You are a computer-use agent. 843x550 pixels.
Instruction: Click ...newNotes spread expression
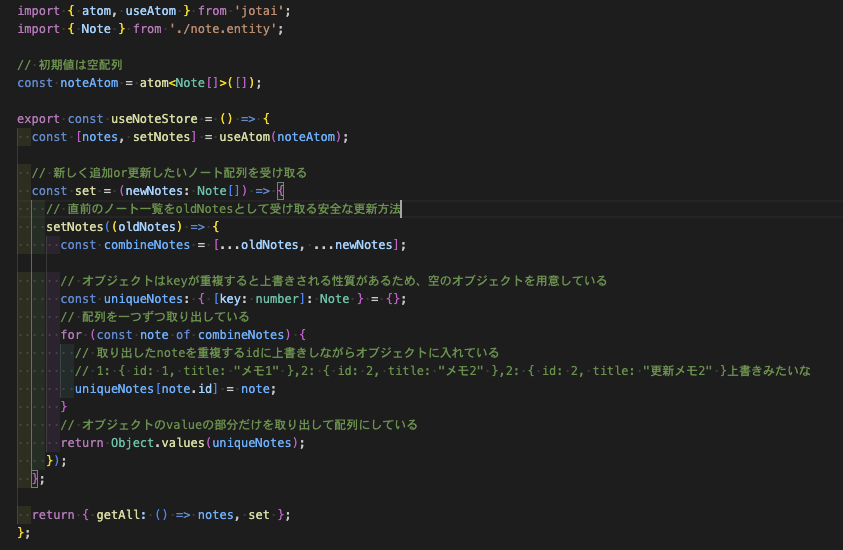(353, 245)
